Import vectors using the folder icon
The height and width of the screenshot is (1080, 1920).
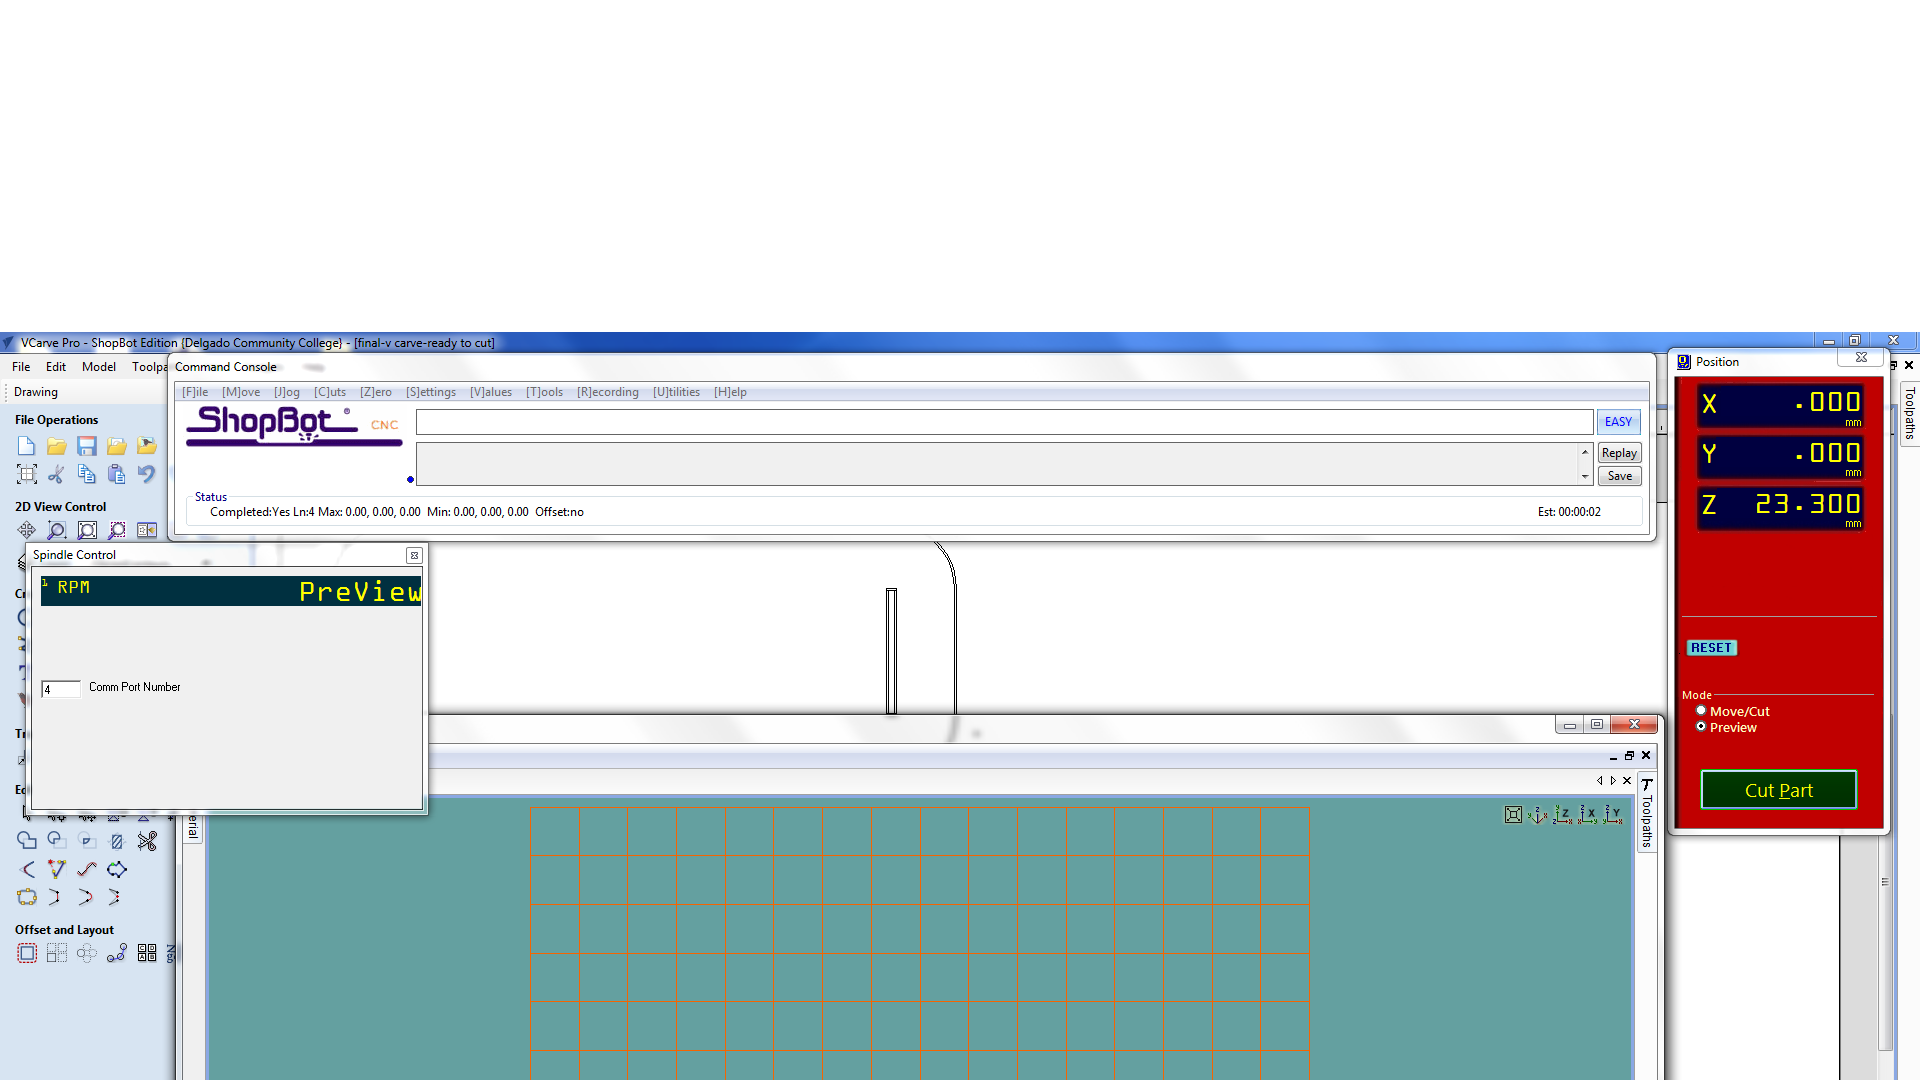(x=117, y=446)
